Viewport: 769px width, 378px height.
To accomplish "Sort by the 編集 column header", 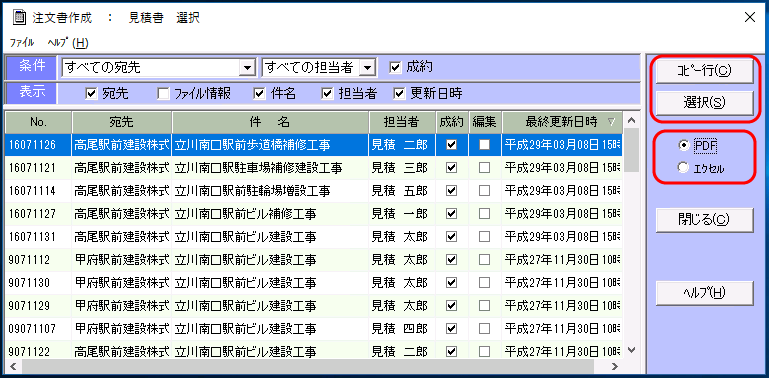I will [x=485, y=122].
